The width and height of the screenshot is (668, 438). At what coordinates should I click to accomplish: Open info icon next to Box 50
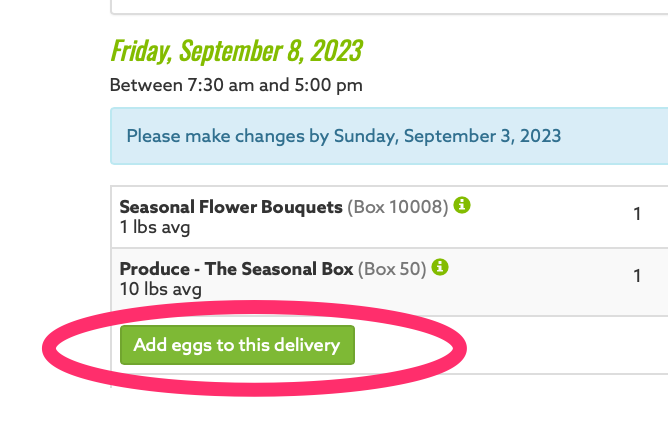pyautogui.click(x=441, y=268)
